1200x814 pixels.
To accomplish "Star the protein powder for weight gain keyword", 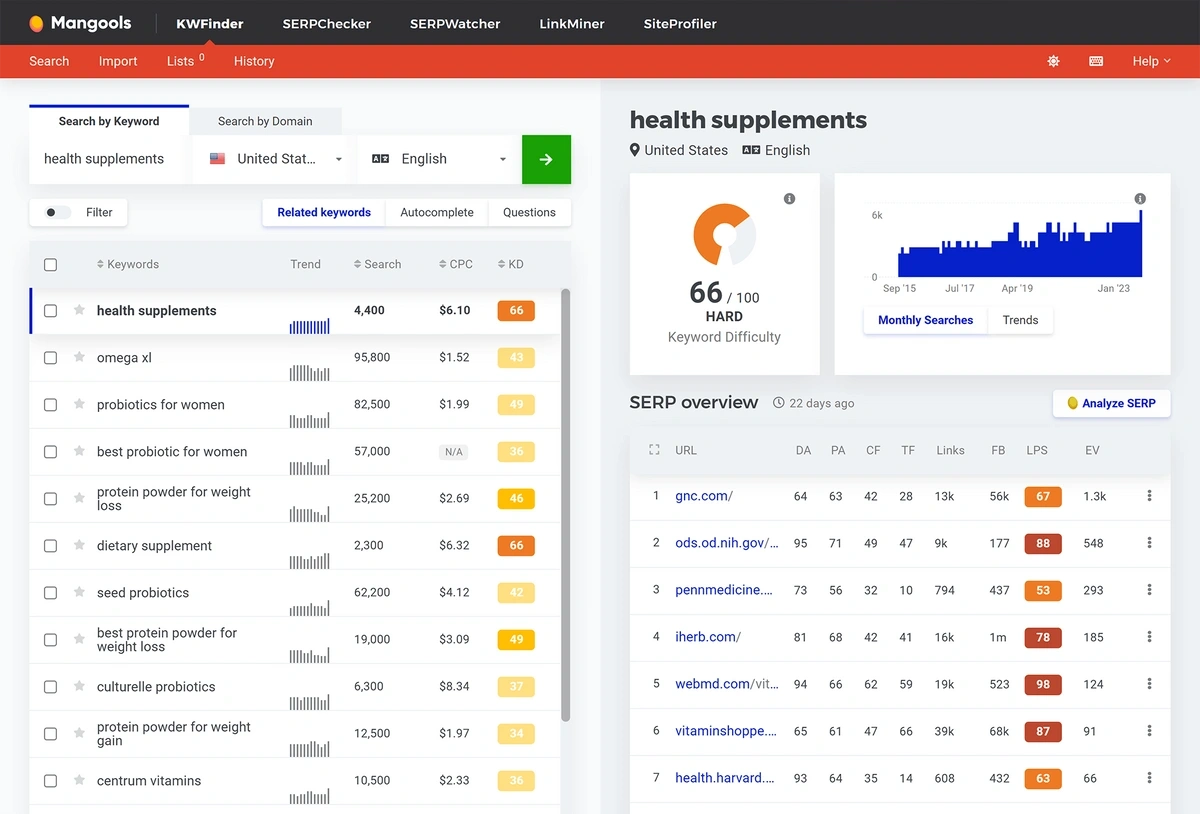I will (79, 733).
